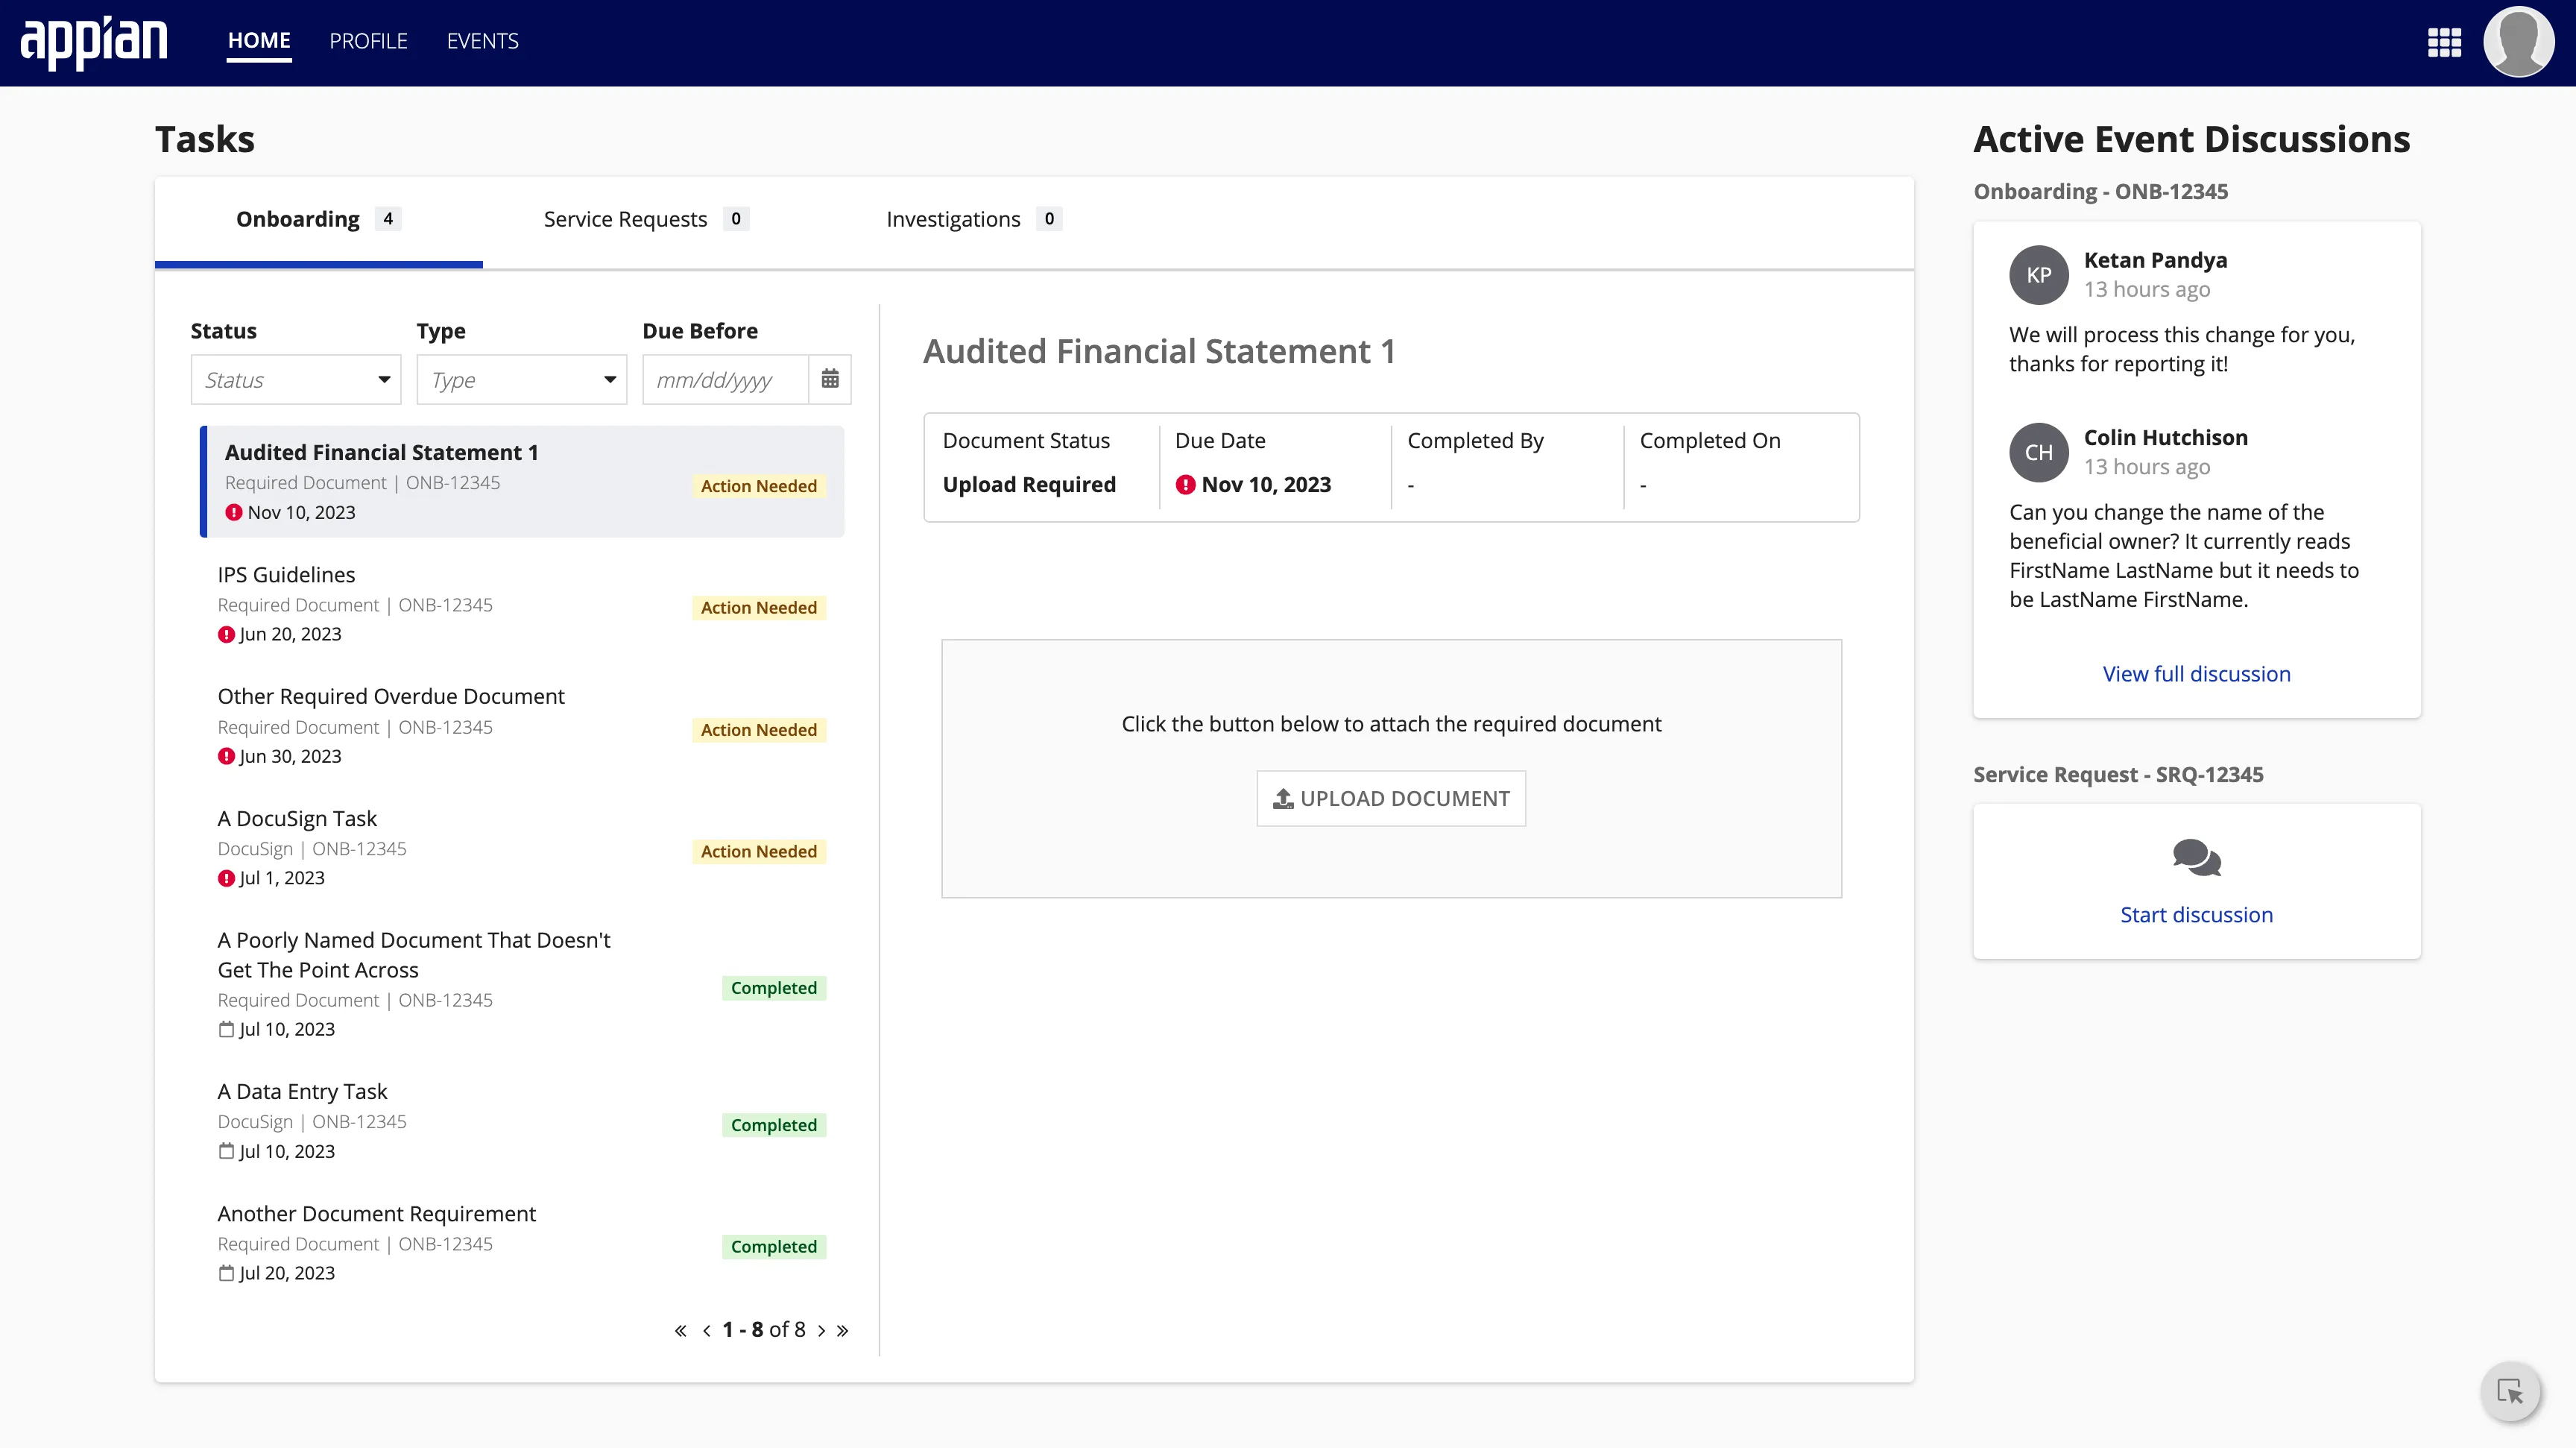Viewport: 2576px width, 1448px height.
Task: Open the PROFILE navigation item
Action: [368, 41]
